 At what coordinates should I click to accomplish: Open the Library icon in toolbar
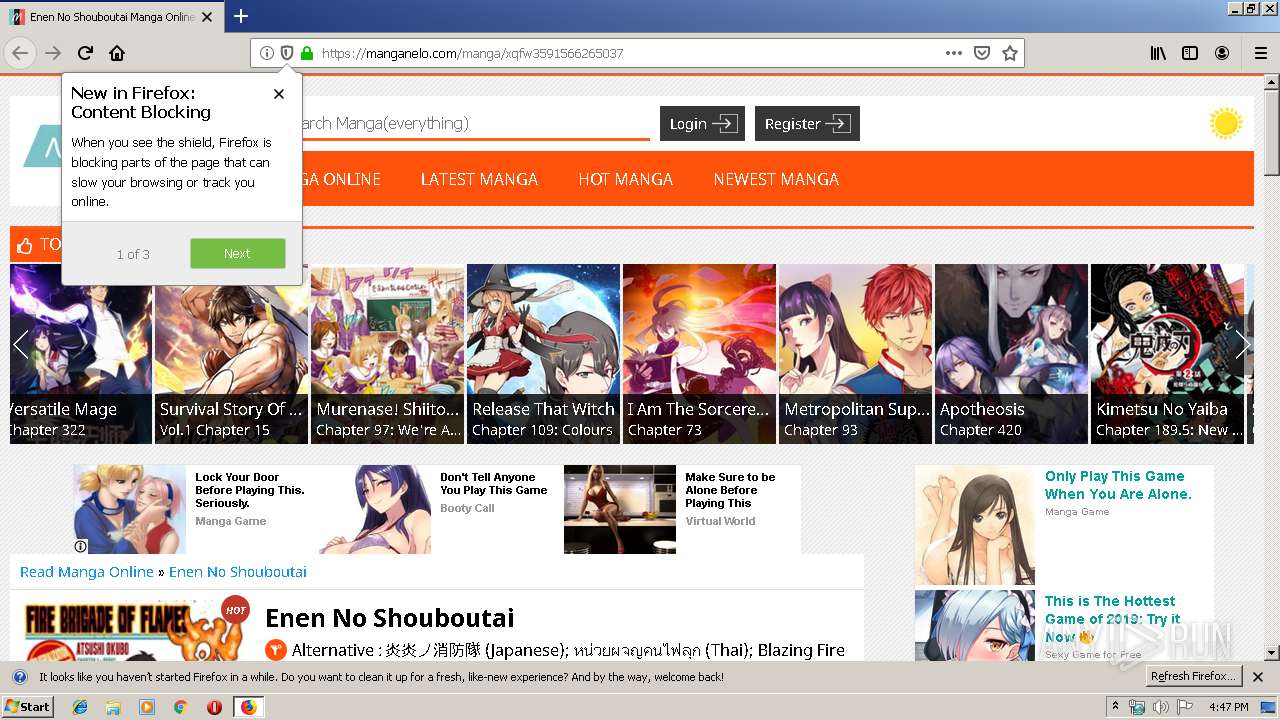[1158, 53]
